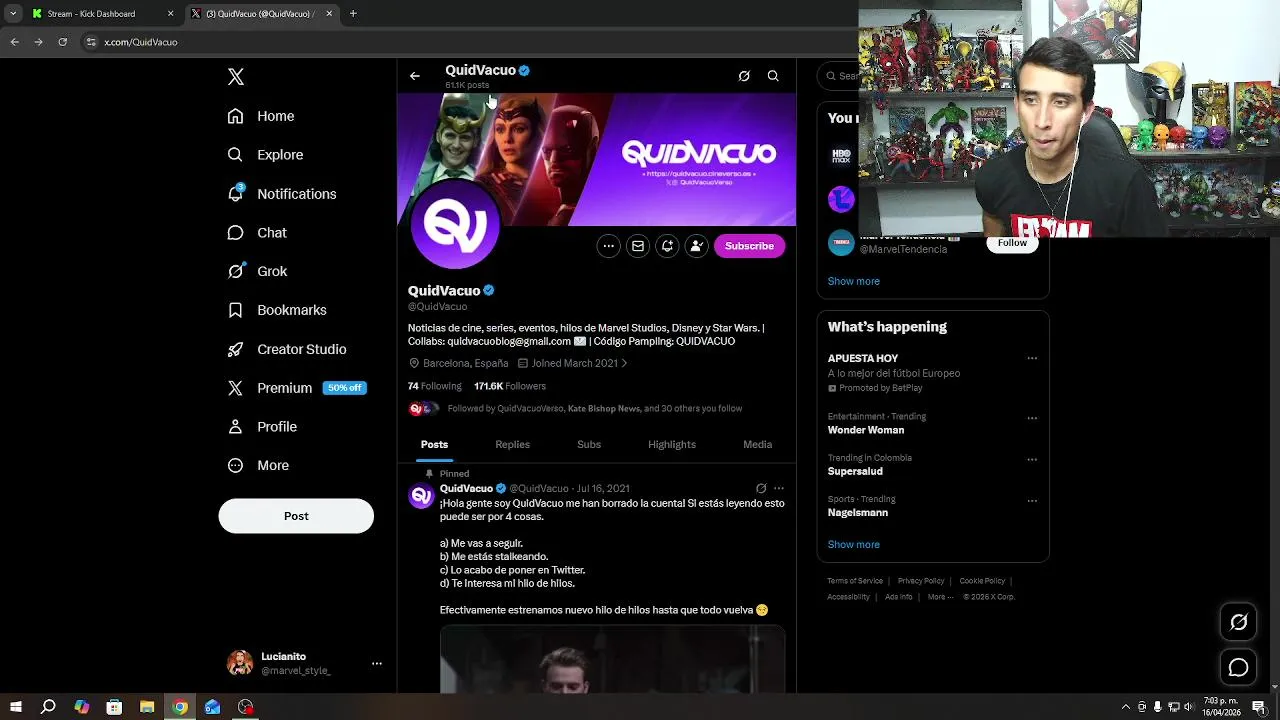Click Chrome icon on Windows taskbar

(x=180, y=707)
